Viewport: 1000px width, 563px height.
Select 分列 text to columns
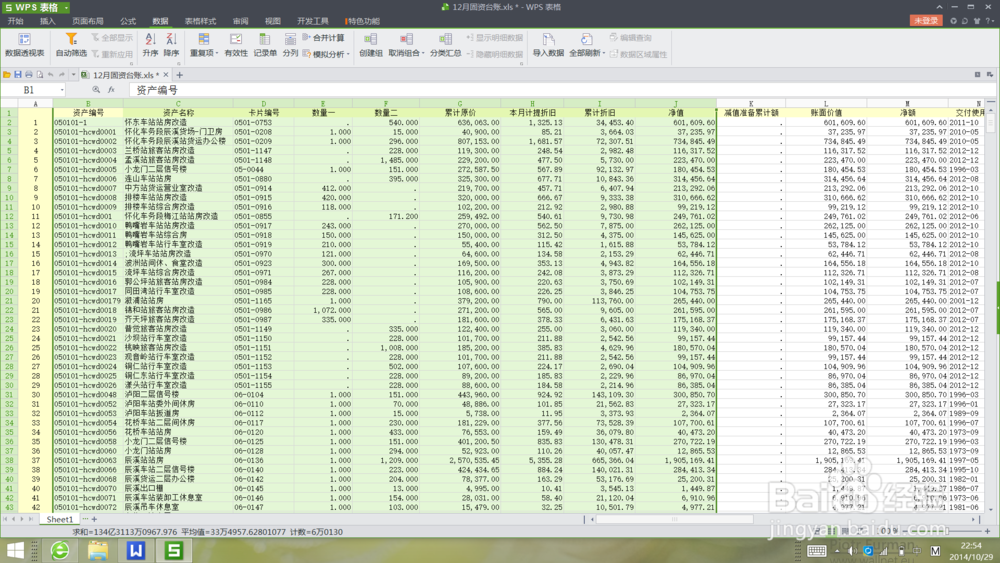(x=290, y=45)
